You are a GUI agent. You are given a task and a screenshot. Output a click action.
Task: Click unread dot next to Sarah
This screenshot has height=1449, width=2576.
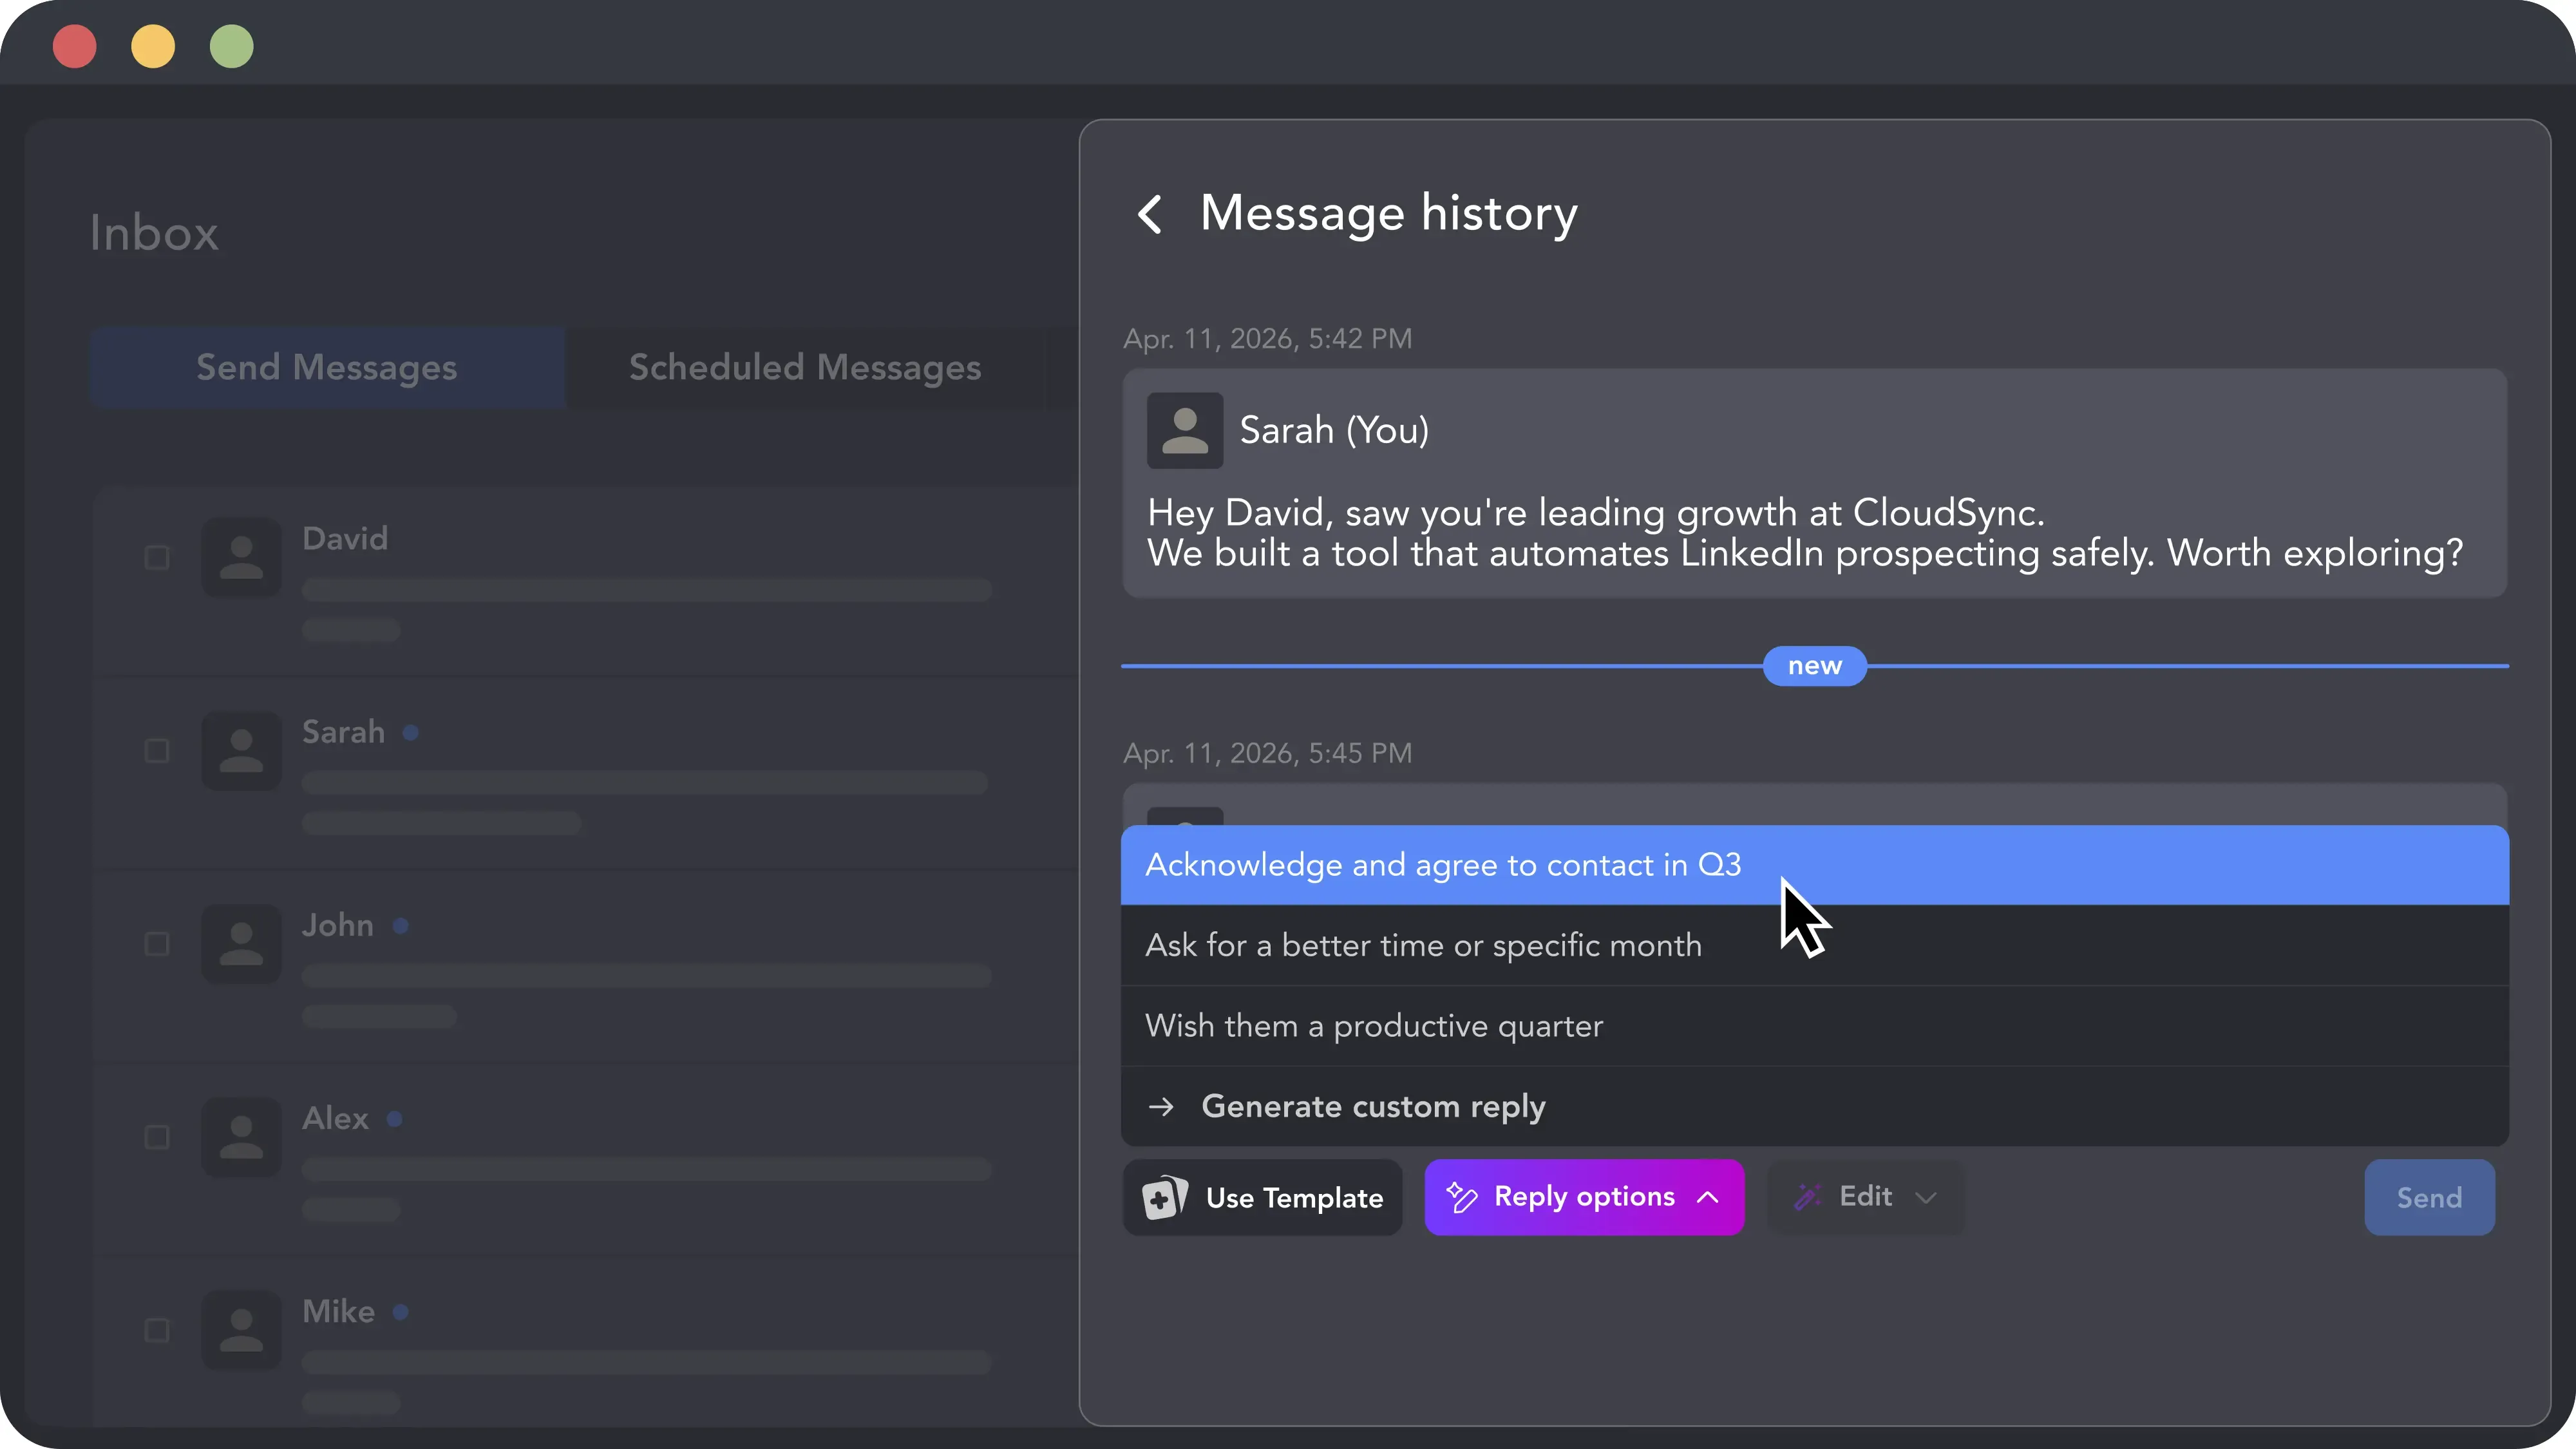coord(410,733)
